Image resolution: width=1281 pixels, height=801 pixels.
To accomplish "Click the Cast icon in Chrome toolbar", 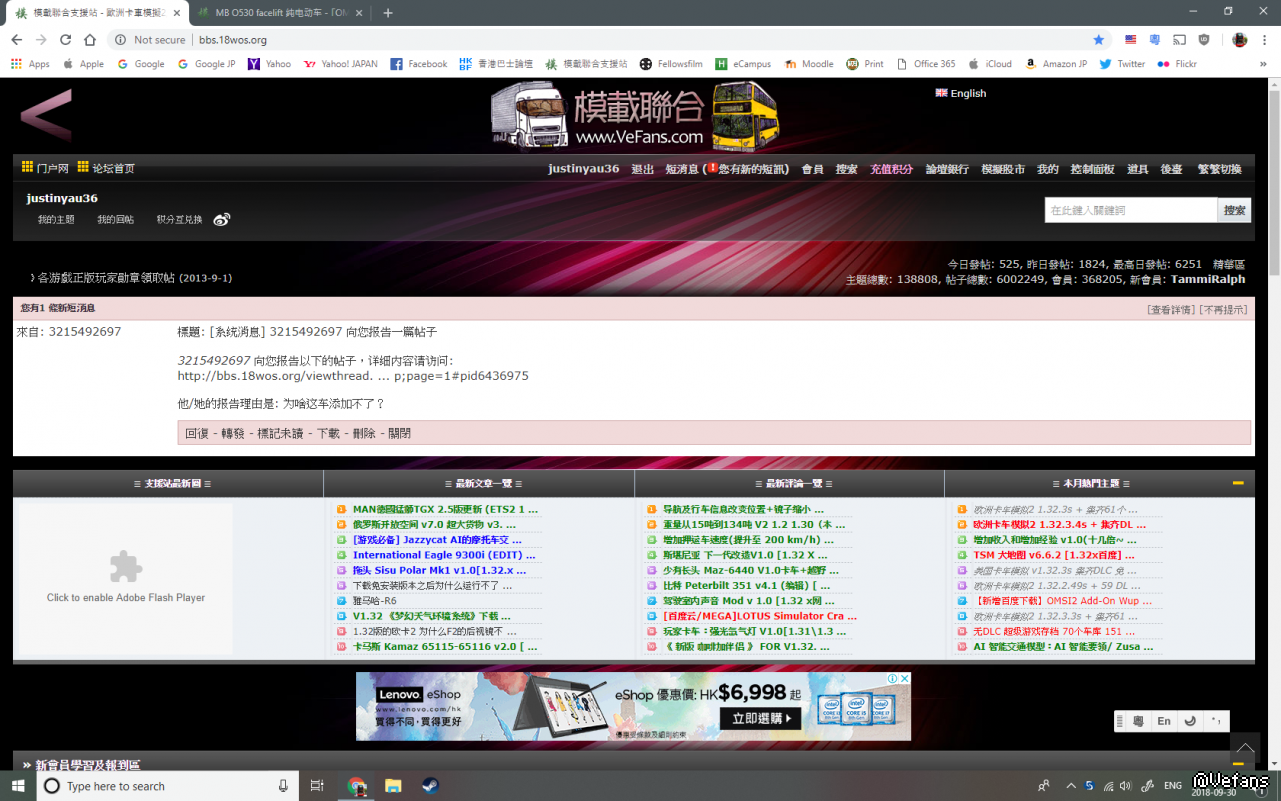I will [x=1179, y=40].
